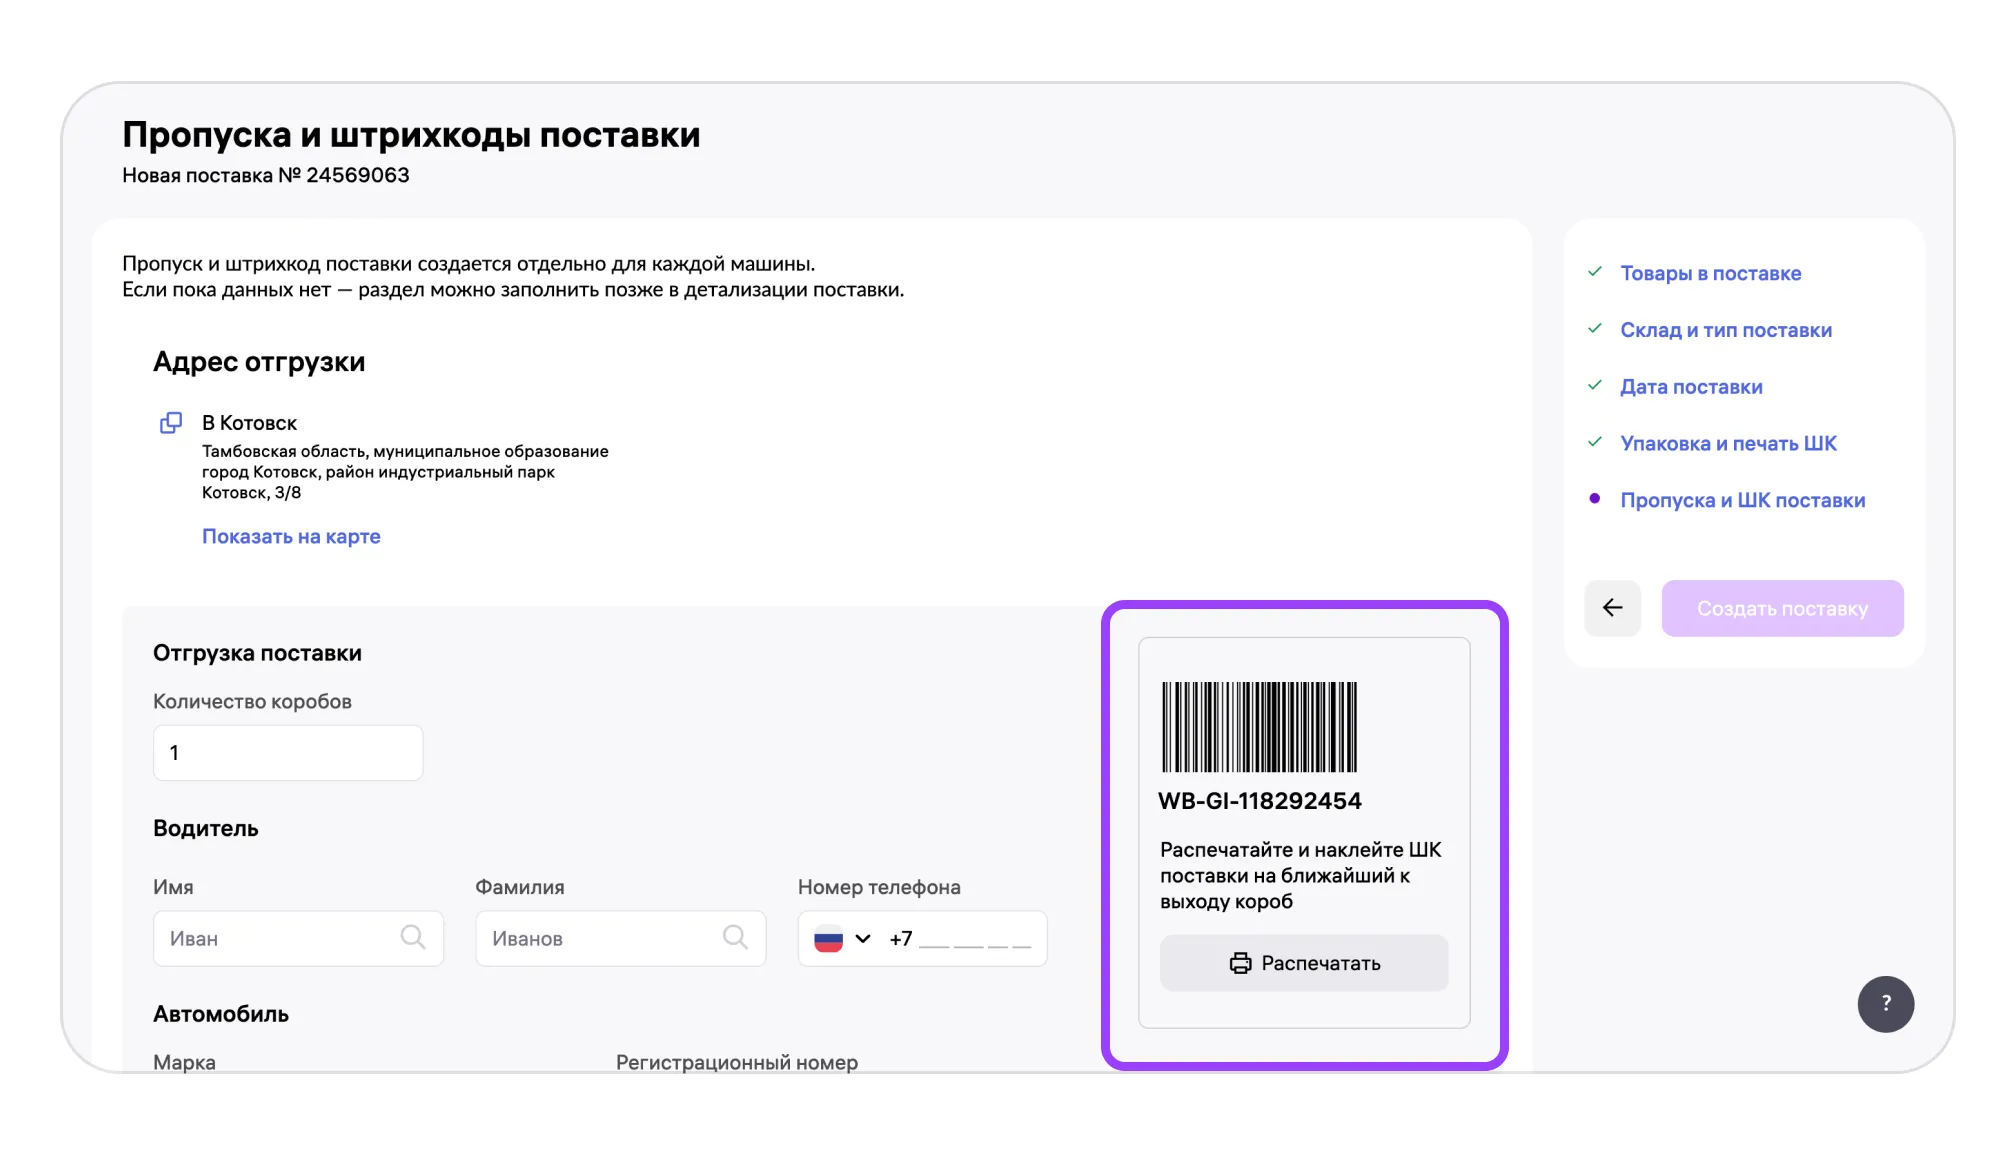The height and width of the screenshot is (1155, 2016).
Task: Click the Russian flag country icon
Action: (828, 939)
